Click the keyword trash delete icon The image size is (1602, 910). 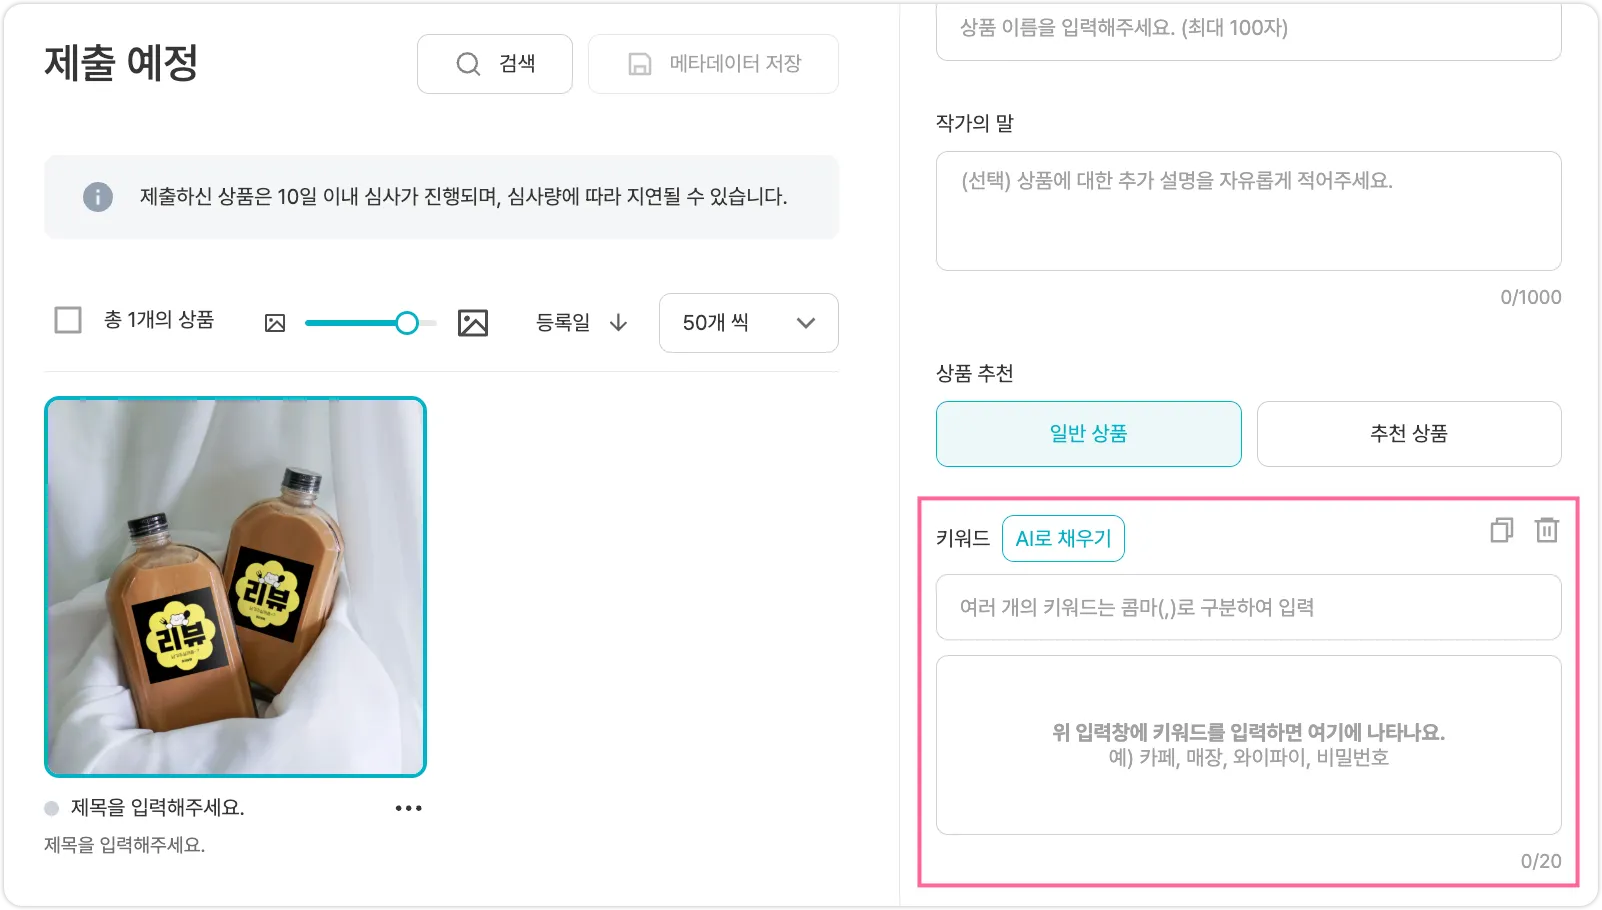pos(1546,530)
